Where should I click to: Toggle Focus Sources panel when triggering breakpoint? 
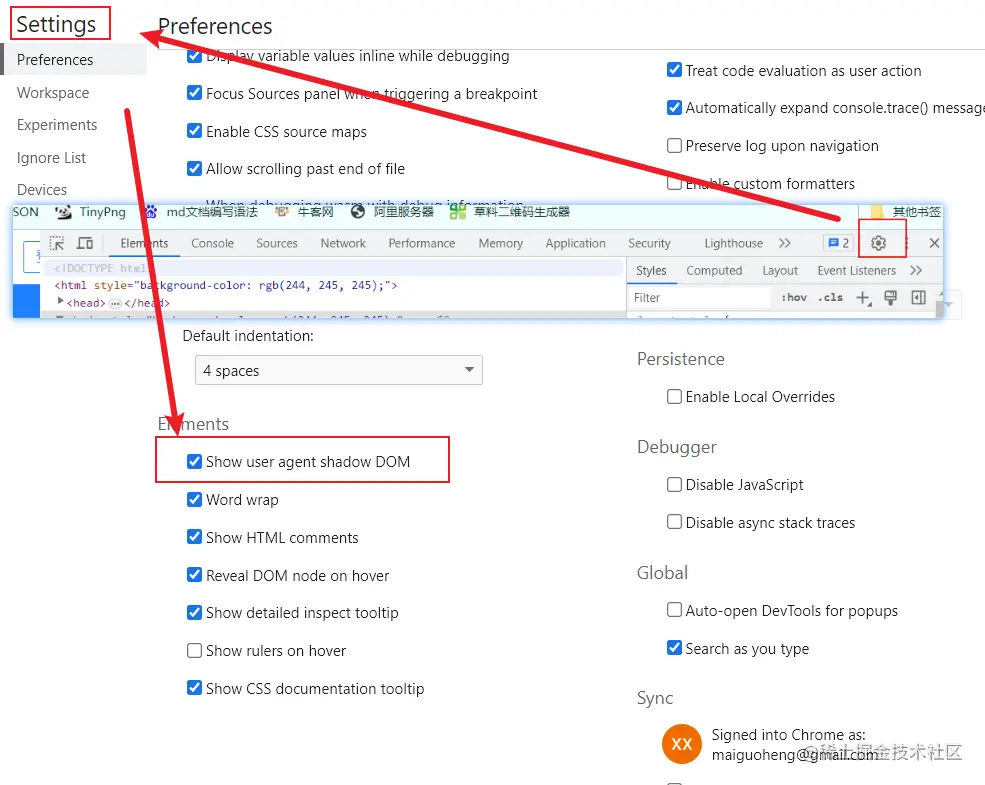pos(195,94)
